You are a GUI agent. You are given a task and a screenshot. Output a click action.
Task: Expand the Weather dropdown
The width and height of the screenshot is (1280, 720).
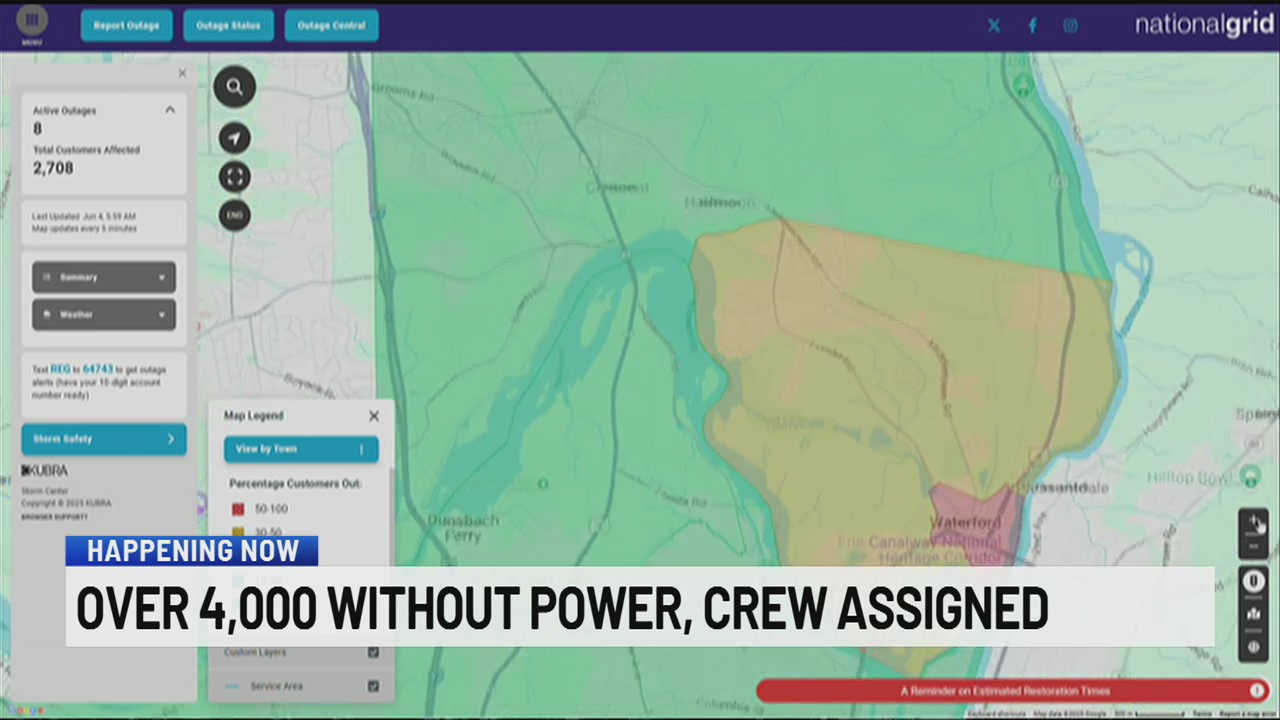point(103,314)
